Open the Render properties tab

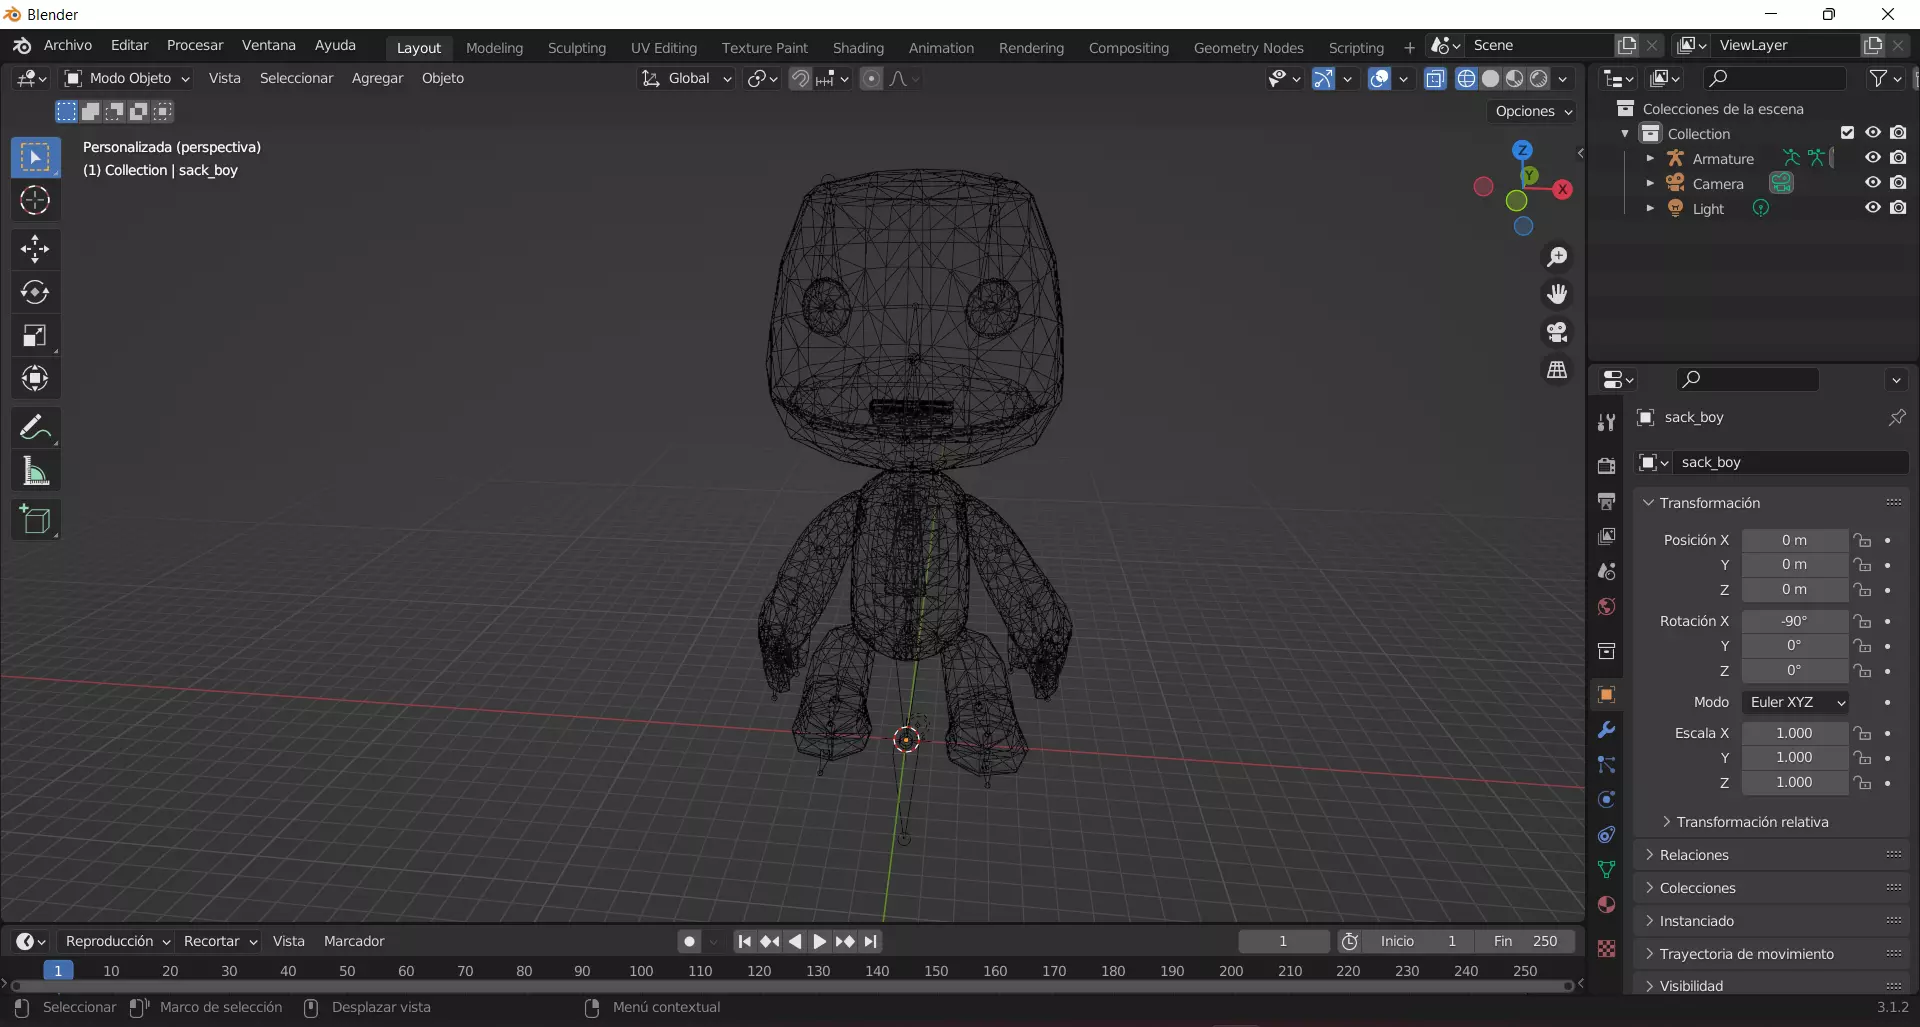1606,466
